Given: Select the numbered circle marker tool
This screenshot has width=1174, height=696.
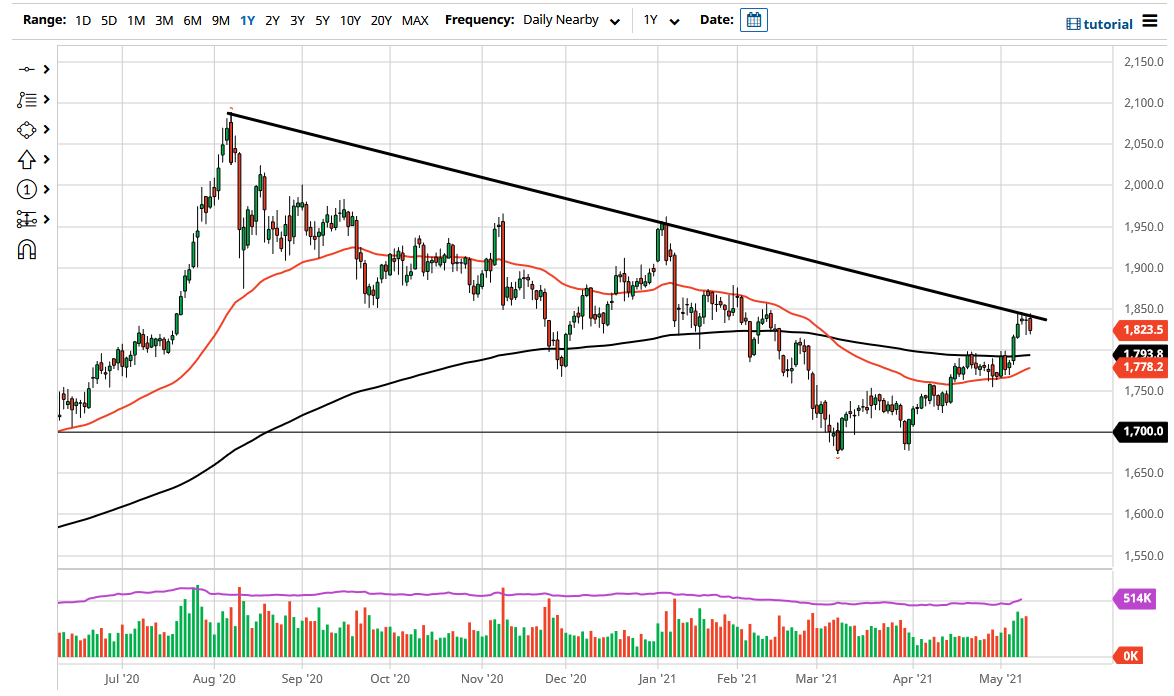Looking at the screenshot, I should tap(26, 189).
